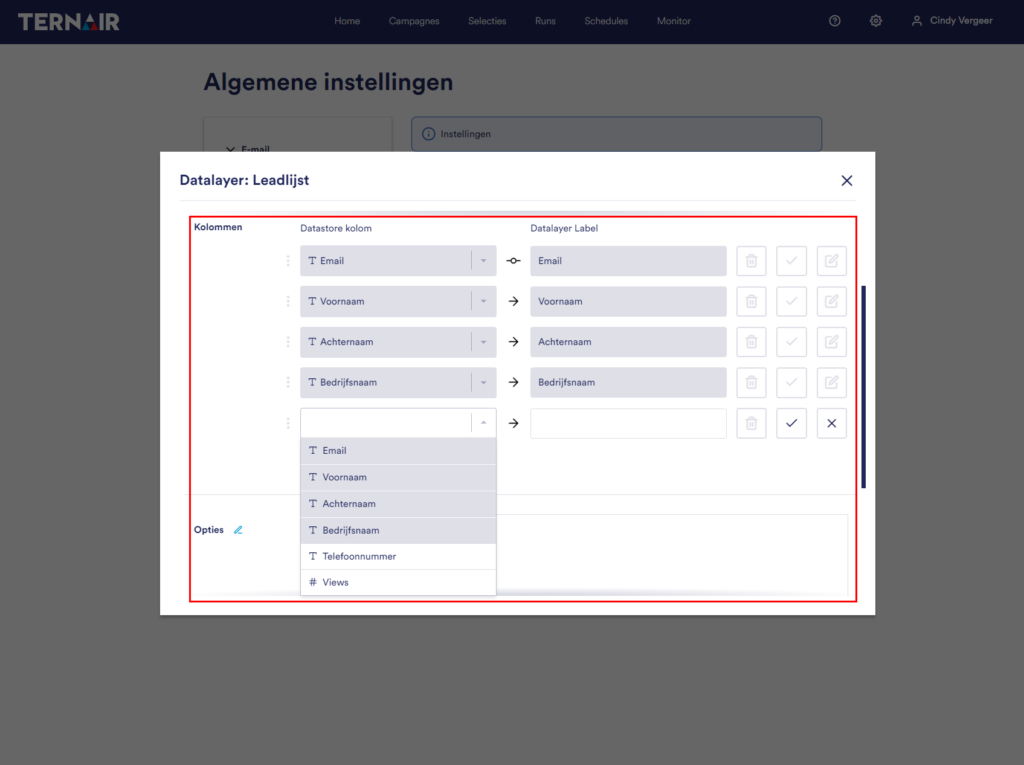Cancel the new column row

[x=831, y=423]
